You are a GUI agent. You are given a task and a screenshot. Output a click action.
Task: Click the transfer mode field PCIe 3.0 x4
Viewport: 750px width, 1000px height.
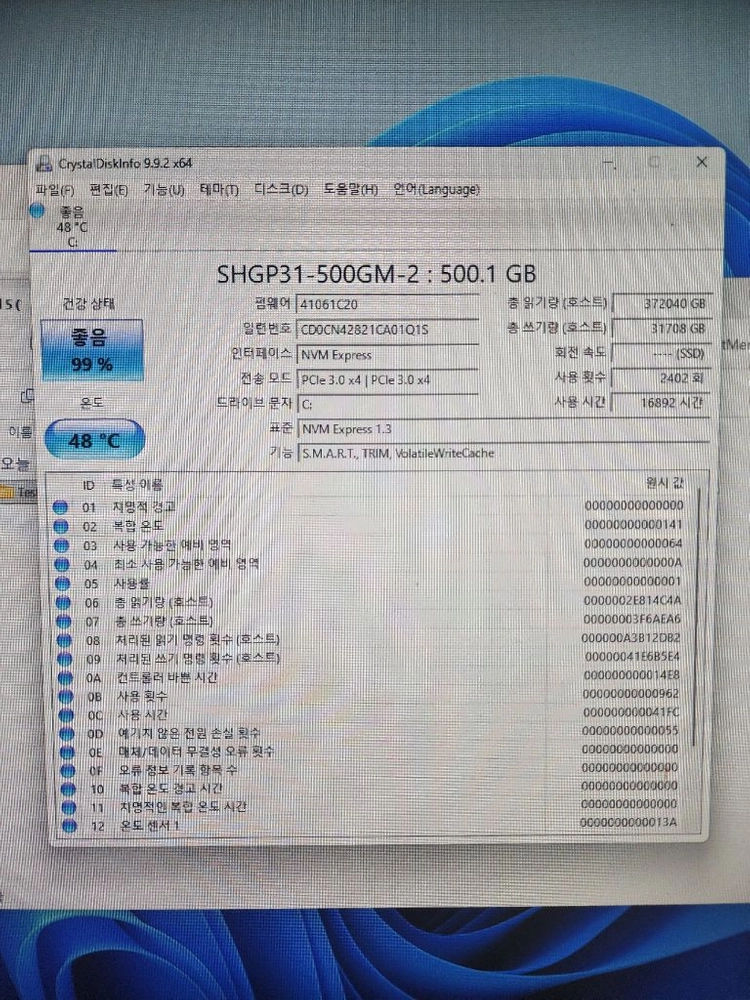click(x=387, y=379)
